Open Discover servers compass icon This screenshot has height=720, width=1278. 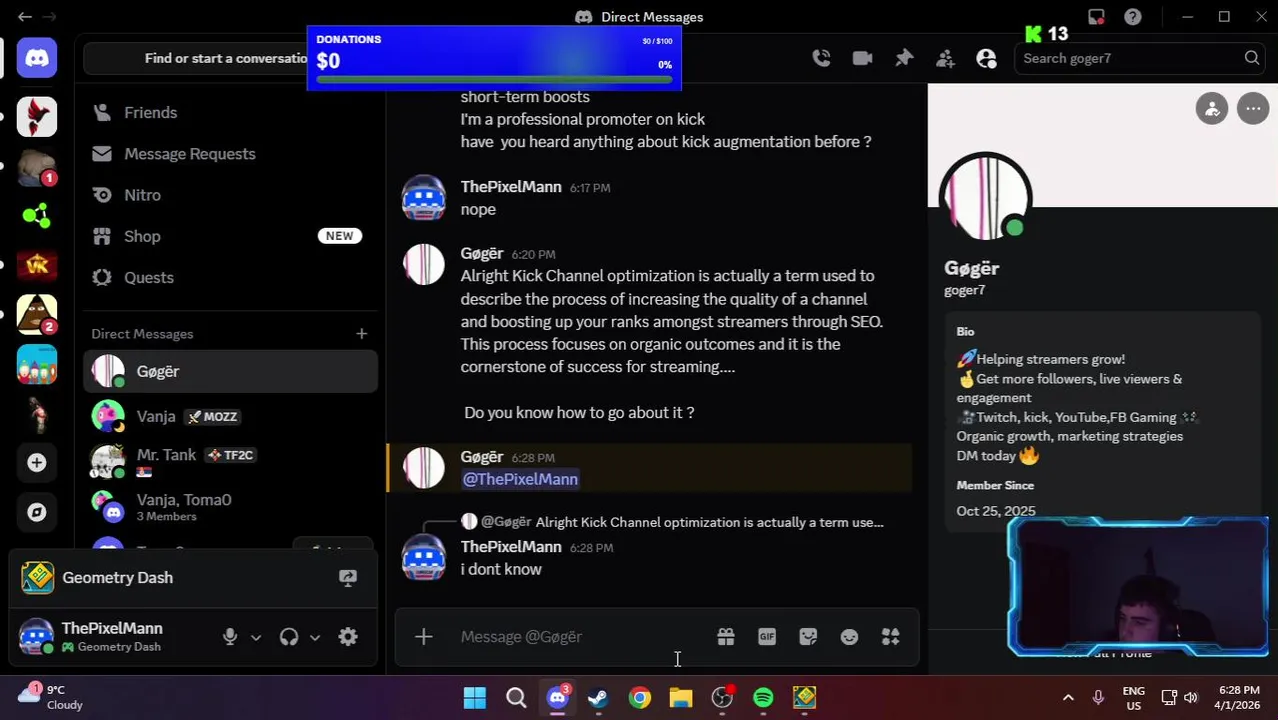[37, 512]
